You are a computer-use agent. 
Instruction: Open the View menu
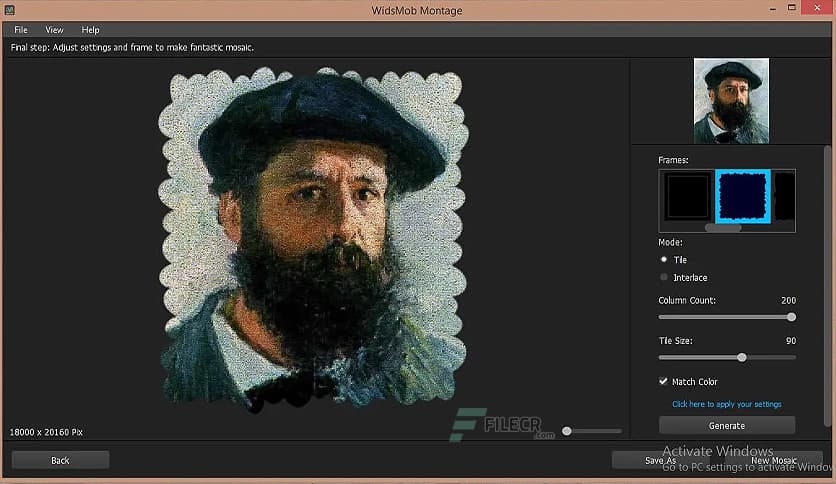pyautogui.click(x=54, y=30)
